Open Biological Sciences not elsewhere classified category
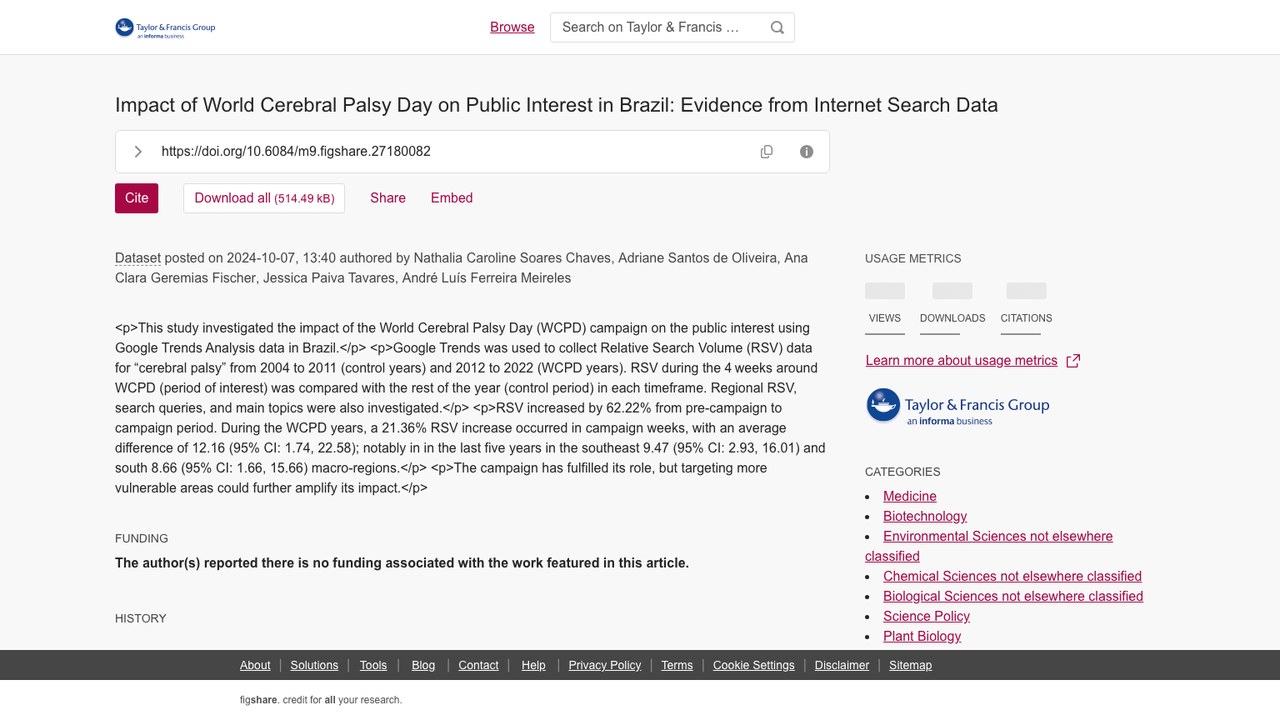1280x720 pixels. 1013,596
